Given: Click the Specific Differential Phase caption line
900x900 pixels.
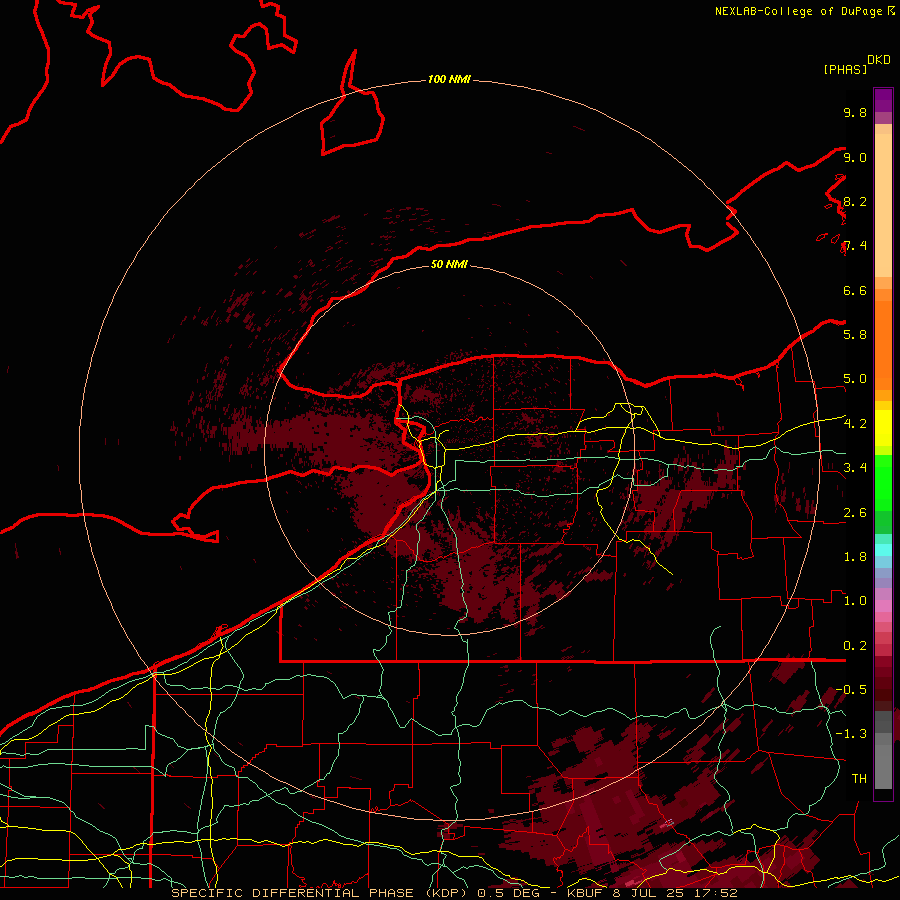Looking at the screenshot, I should [x=454, y=893].
